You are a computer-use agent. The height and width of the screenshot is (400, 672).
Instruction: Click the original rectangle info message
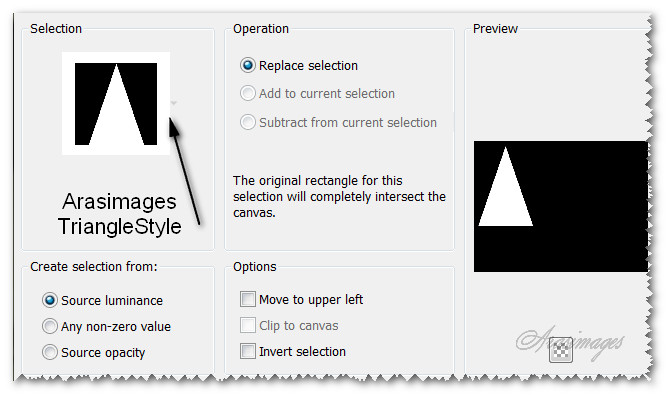coord(339,196)
